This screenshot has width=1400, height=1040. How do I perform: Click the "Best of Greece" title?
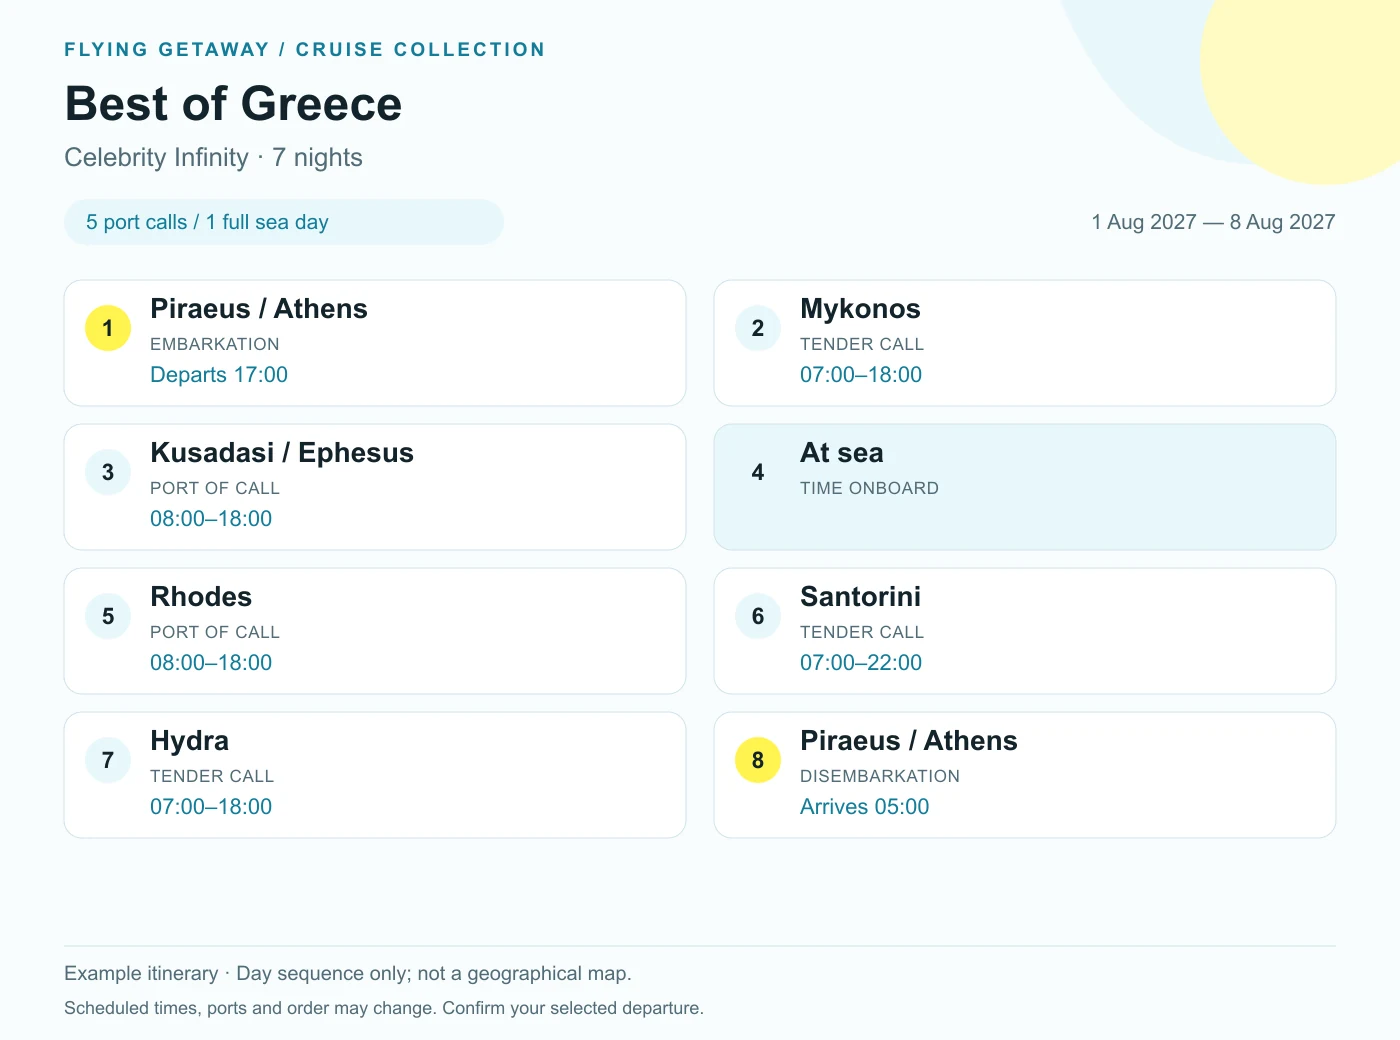[233, 104]
